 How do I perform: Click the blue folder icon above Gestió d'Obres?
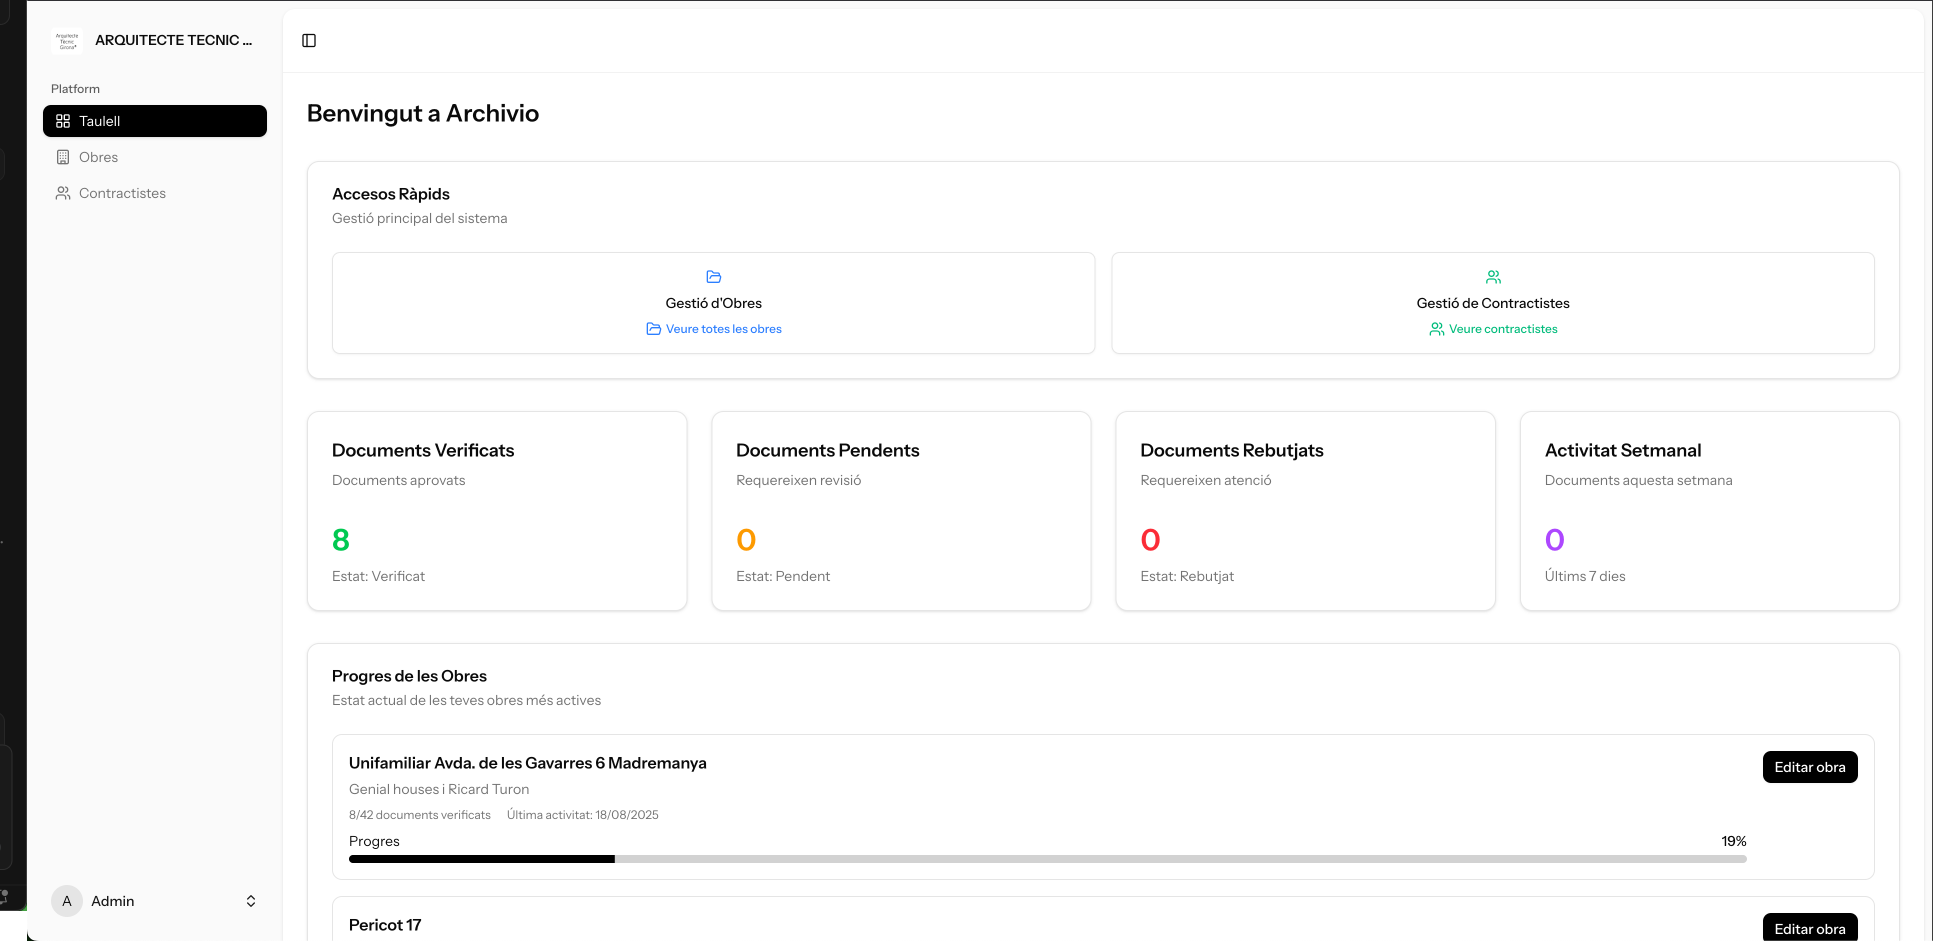click(714, 277)
